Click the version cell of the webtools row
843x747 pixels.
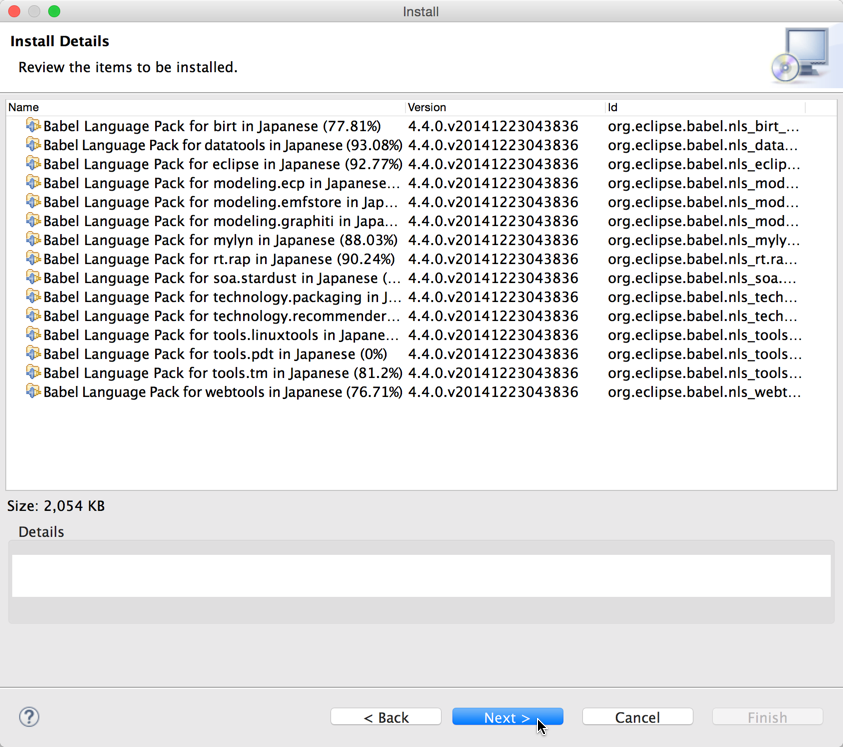493,392
